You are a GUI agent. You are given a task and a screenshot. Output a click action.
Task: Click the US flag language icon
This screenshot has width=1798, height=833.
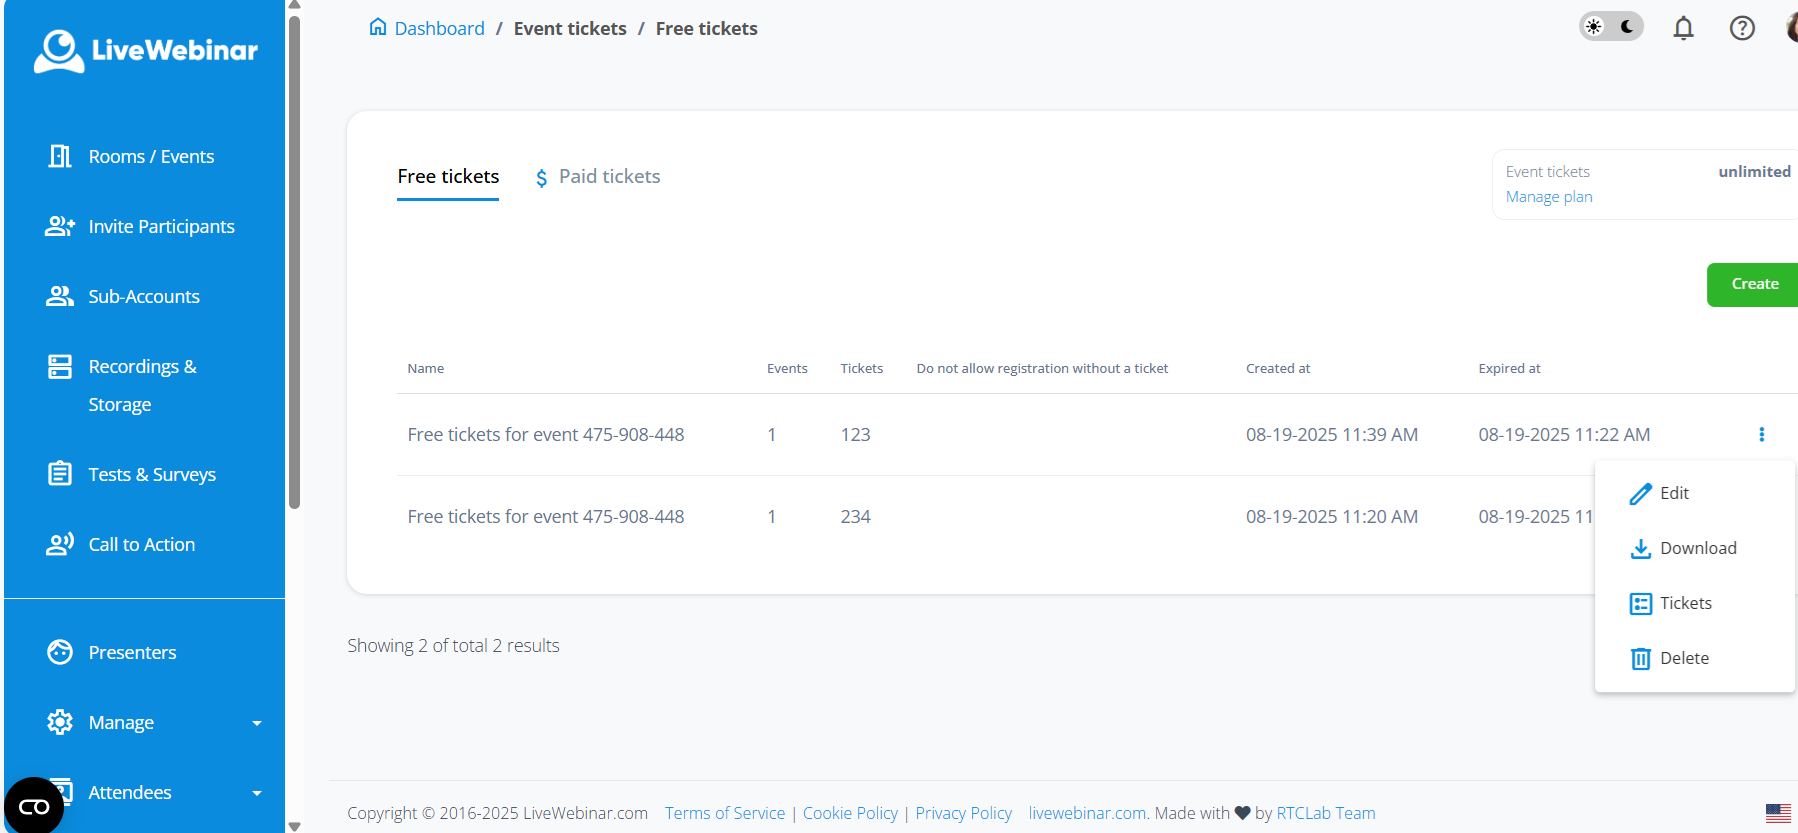click(1777, 813)
